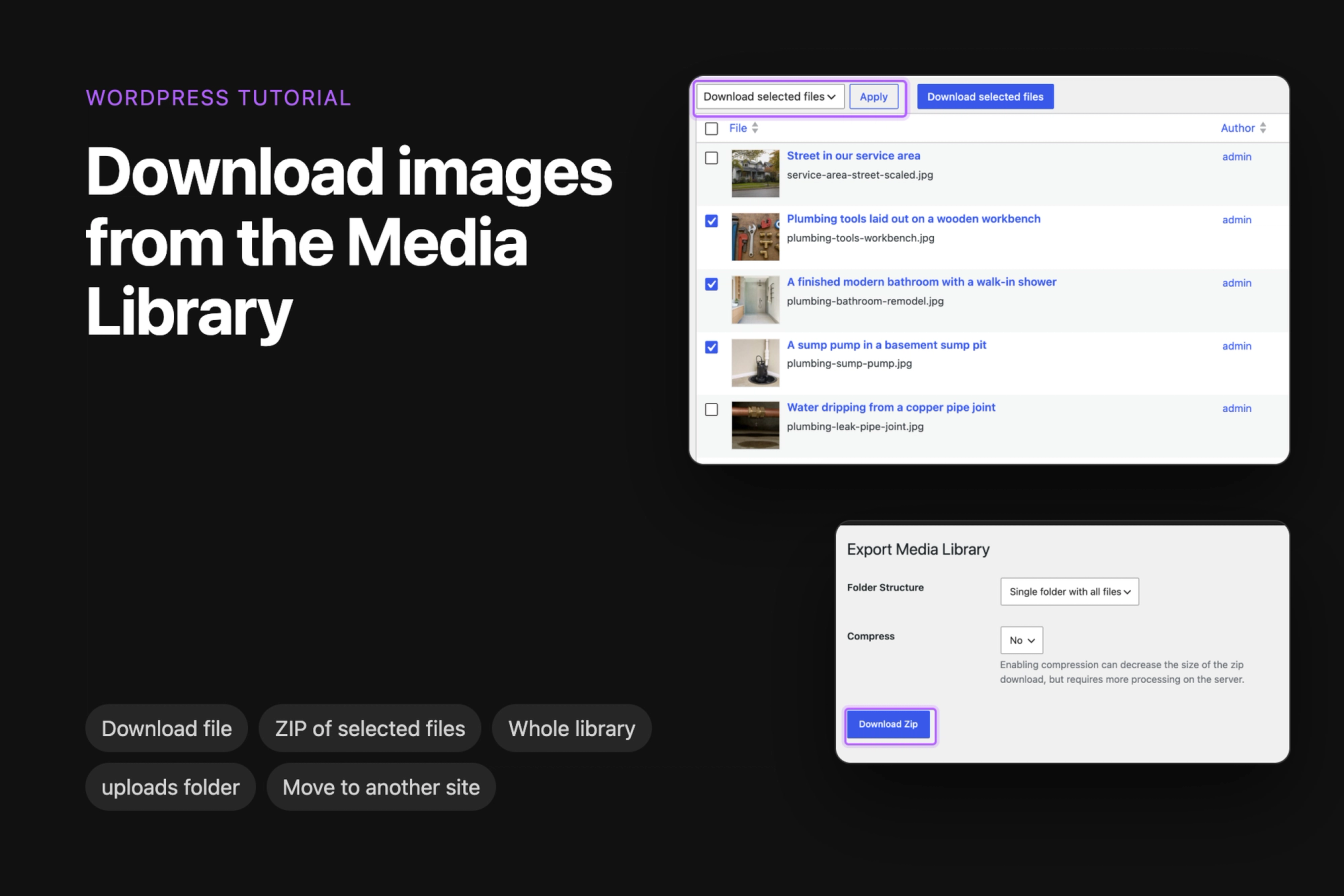Uncheck the 'finished modern bathroom' row checkbox

(x=711, y=284)
